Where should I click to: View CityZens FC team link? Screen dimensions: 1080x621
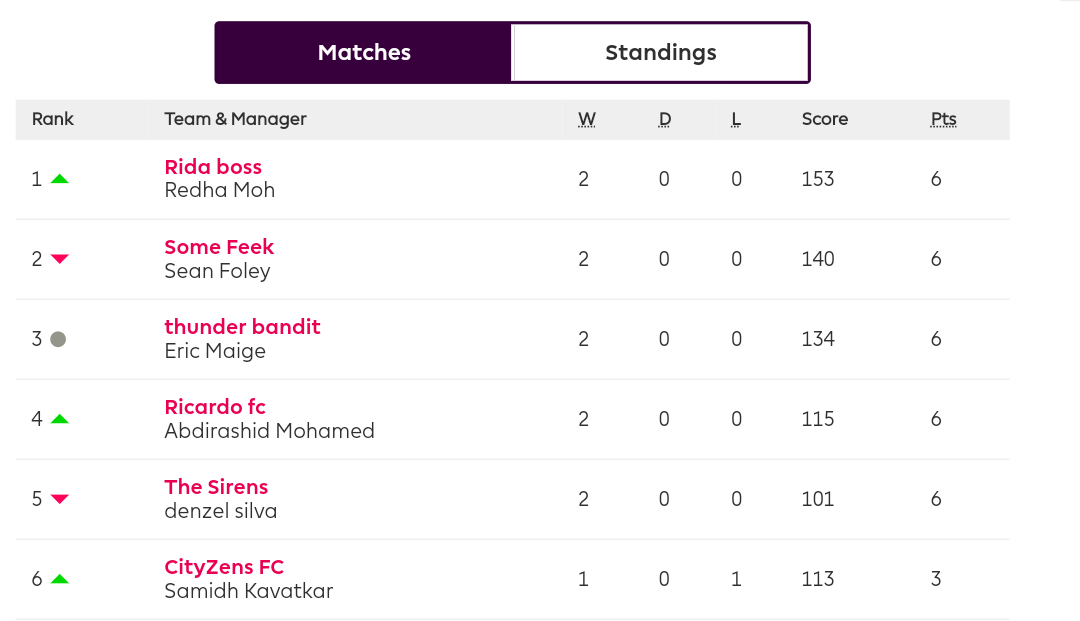coord(224,567)
